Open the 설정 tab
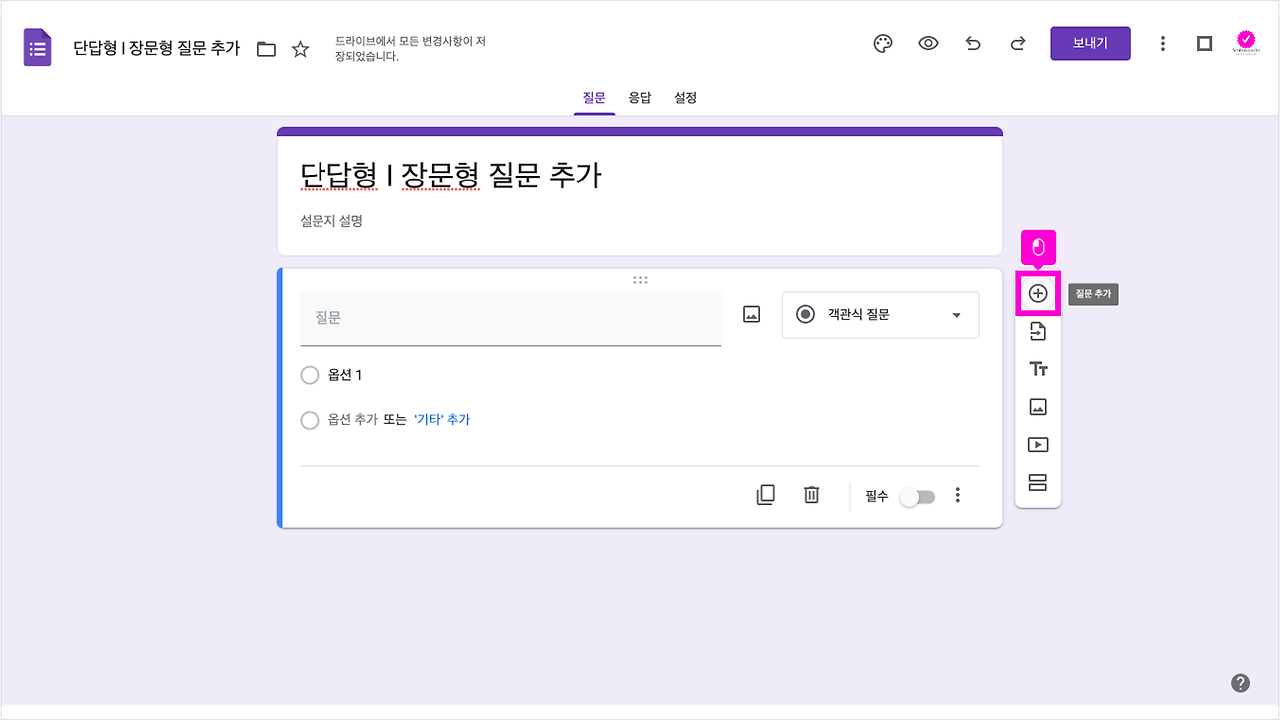 (685, 97)
